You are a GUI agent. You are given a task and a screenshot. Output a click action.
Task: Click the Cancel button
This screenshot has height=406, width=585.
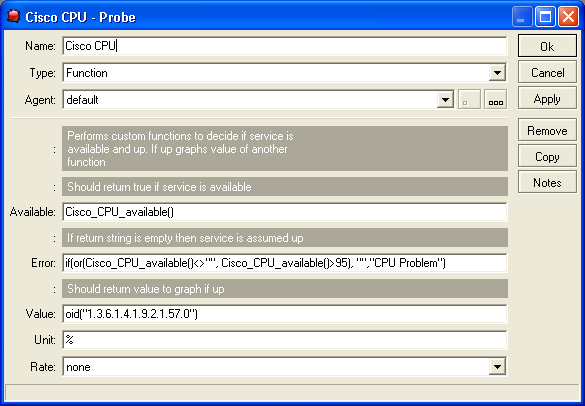(547, 72)
